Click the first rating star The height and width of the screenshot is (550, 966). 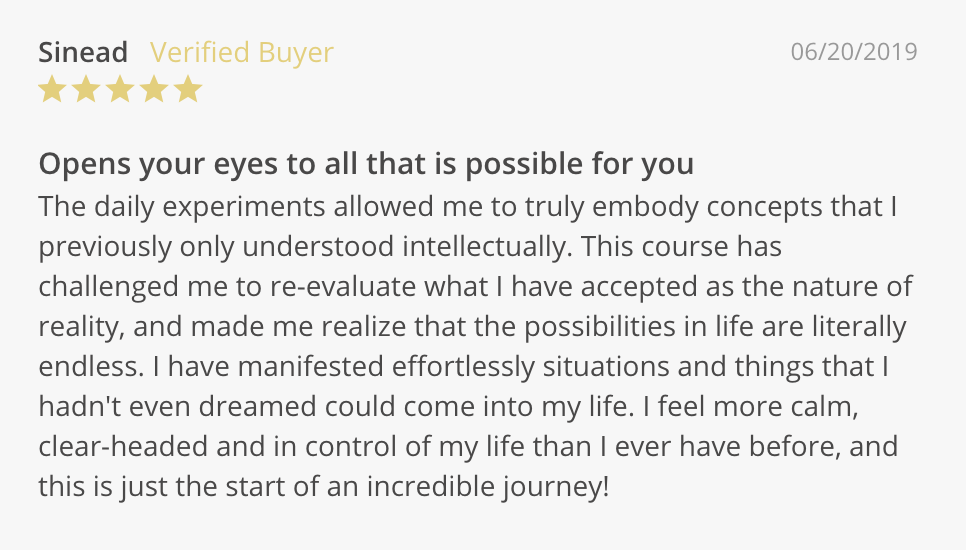[51, 91]
